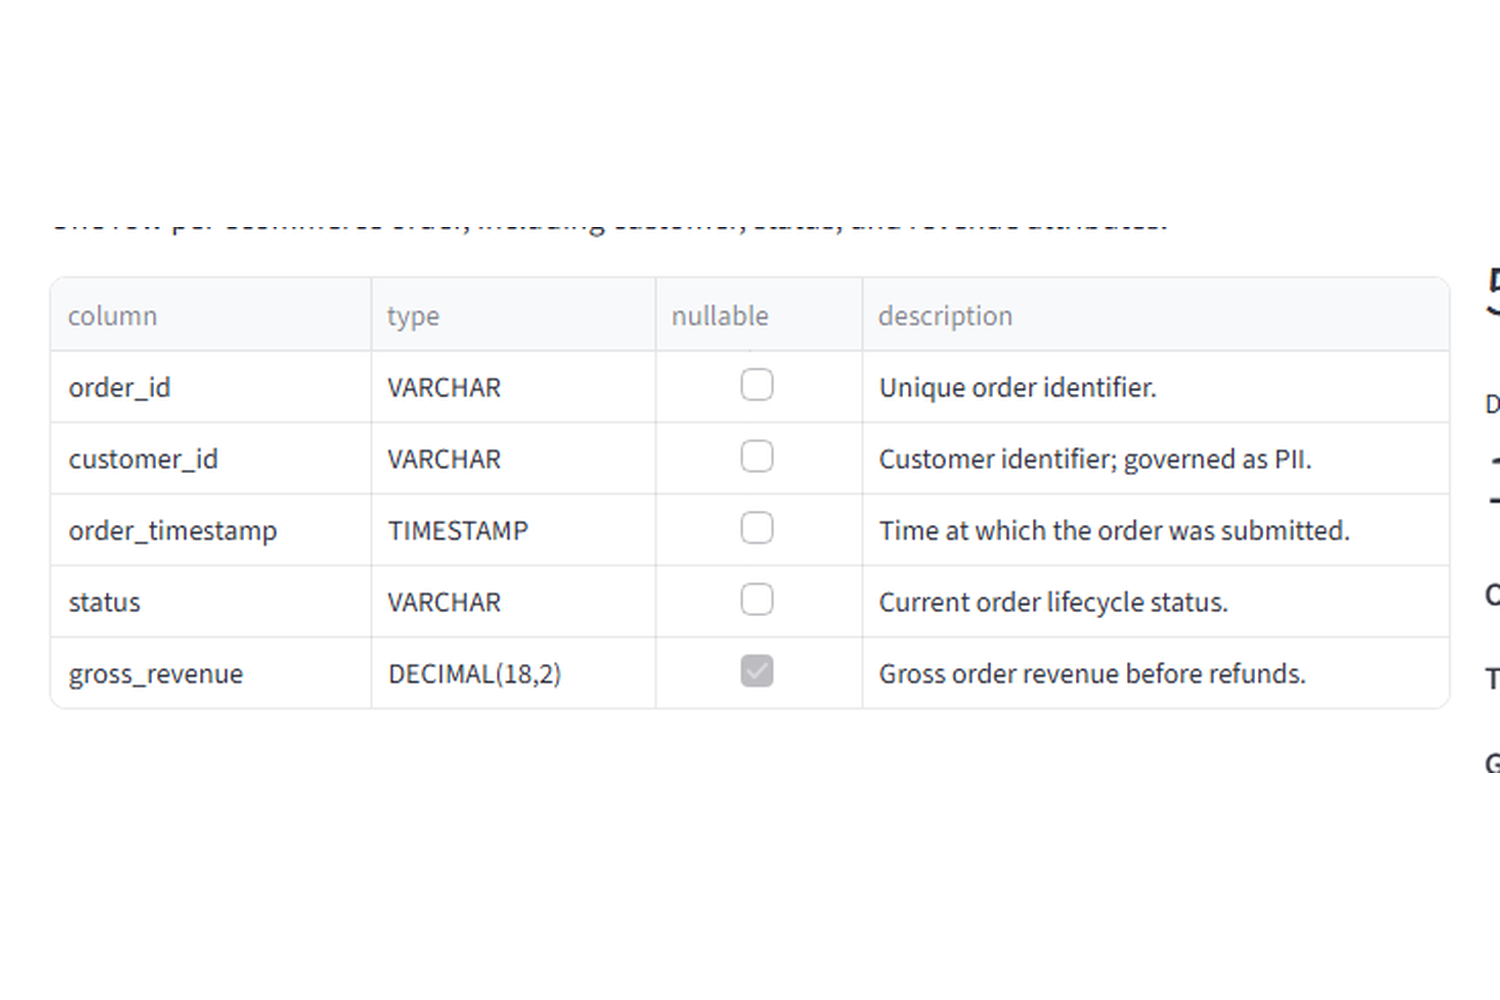Select the status column name cell
This screenshot has width=1500, height=1000.
(x=211, y=602)
